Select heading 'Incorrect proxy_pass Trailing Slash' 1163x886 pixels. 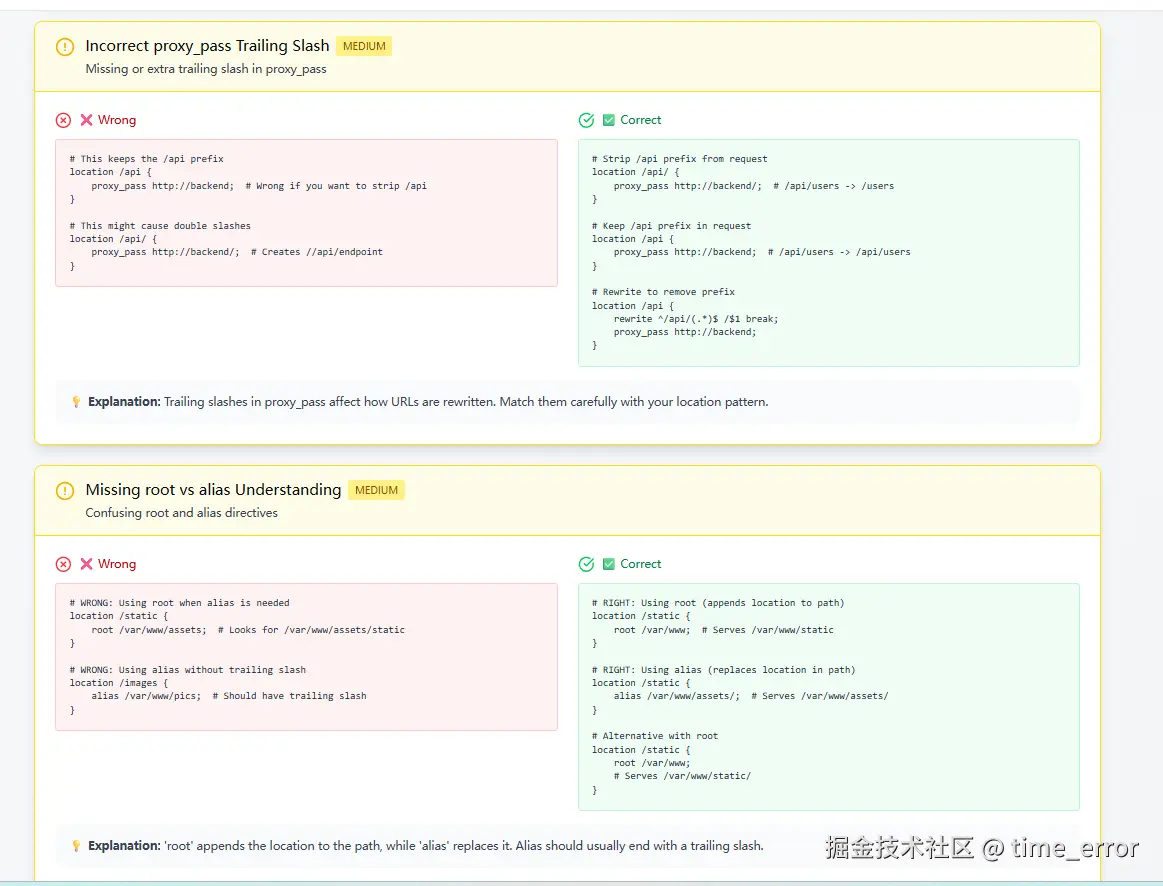(207, 46)
